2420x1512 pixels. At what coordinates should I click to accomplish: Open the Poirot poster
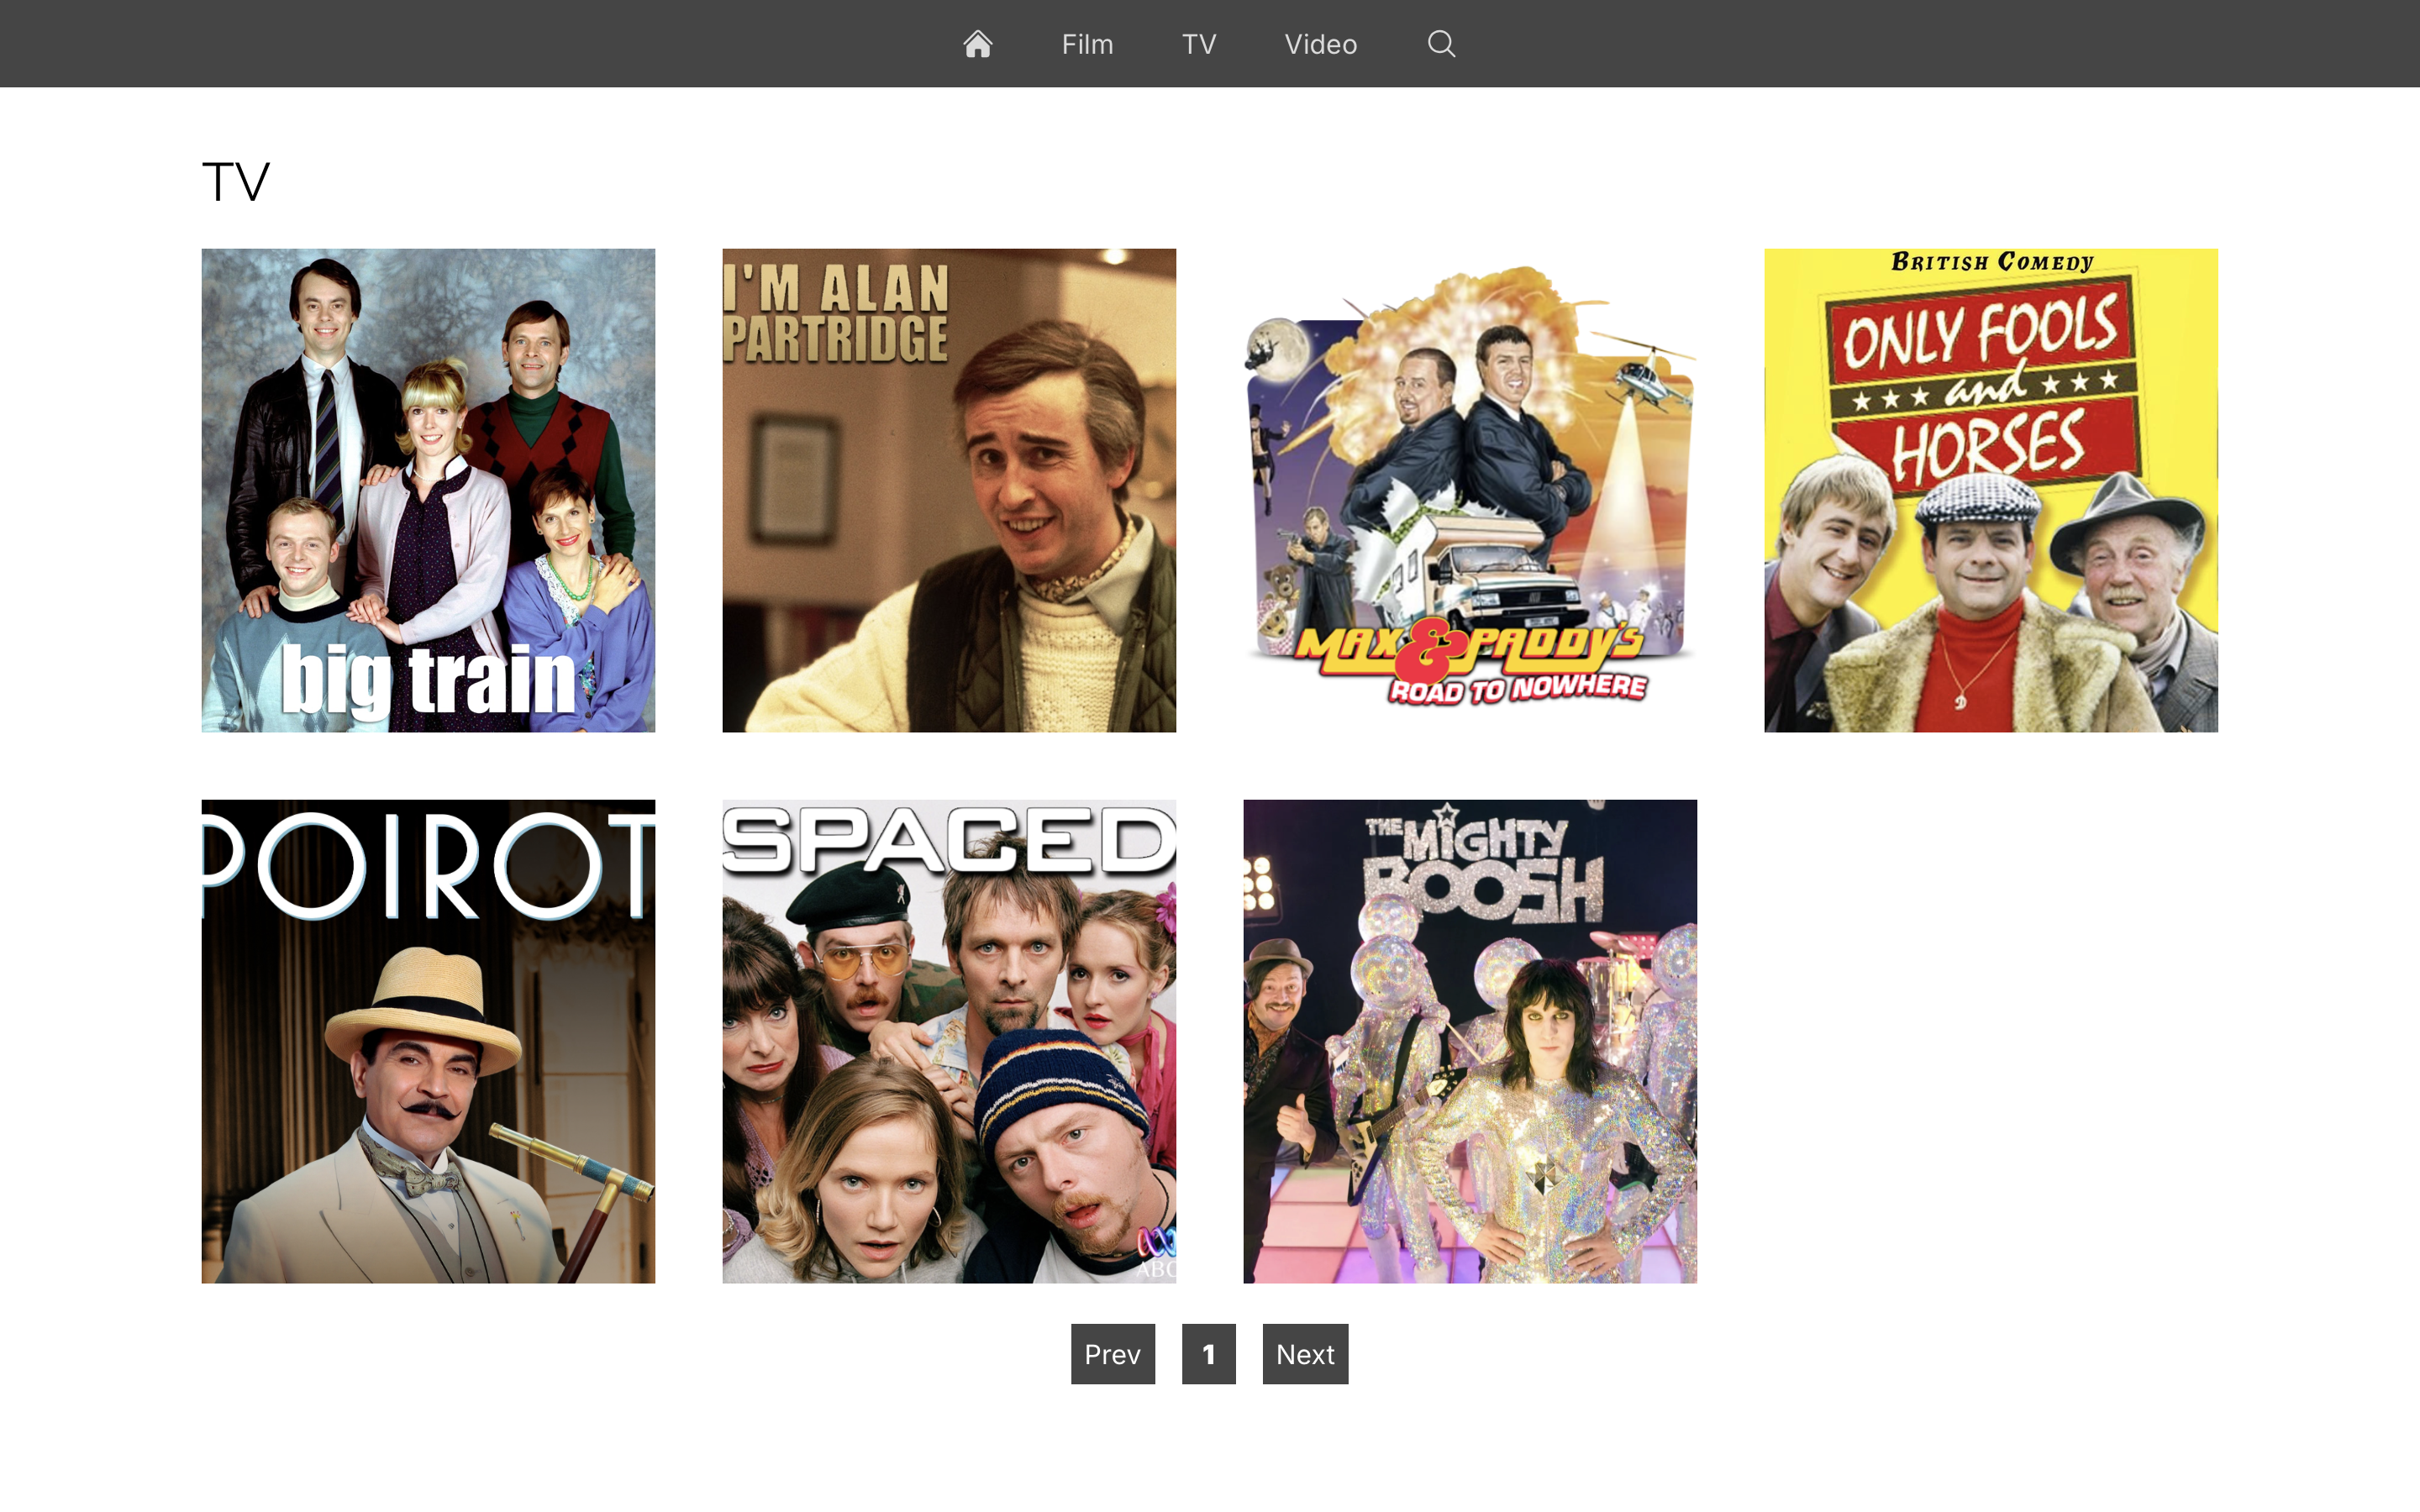coord(428,1041)
